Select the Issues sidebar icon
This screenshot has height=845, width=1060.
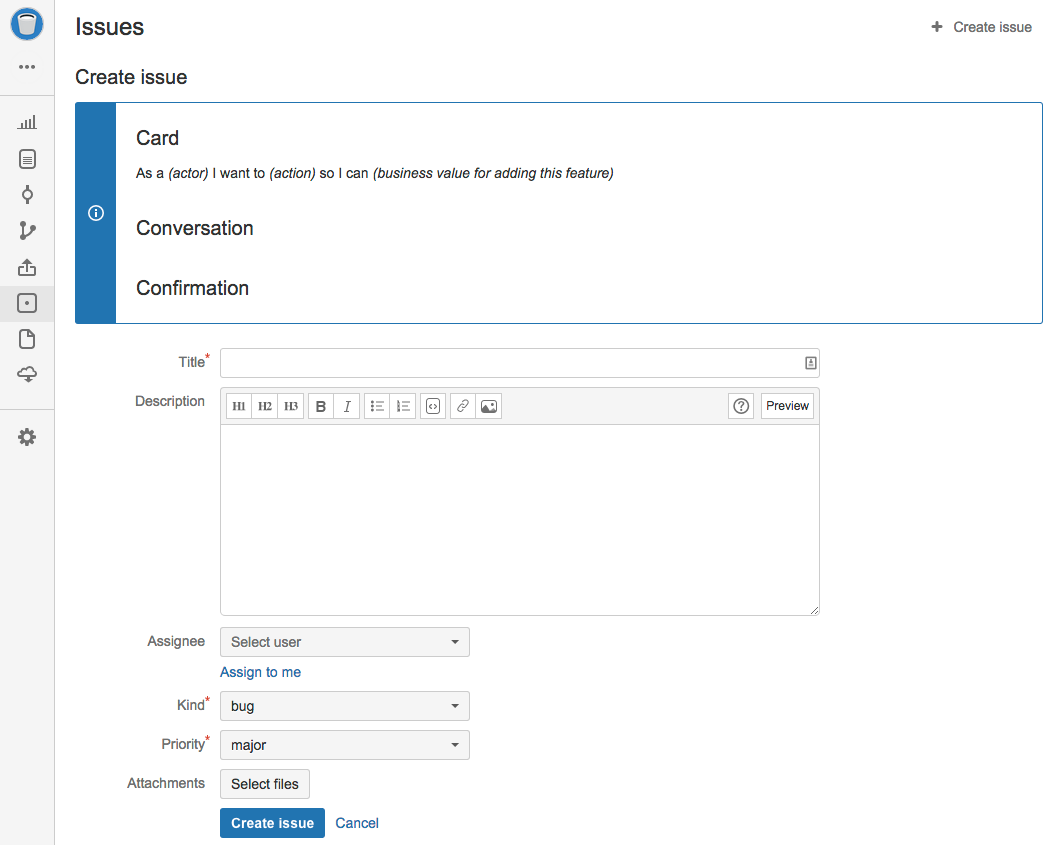point(27,303)
